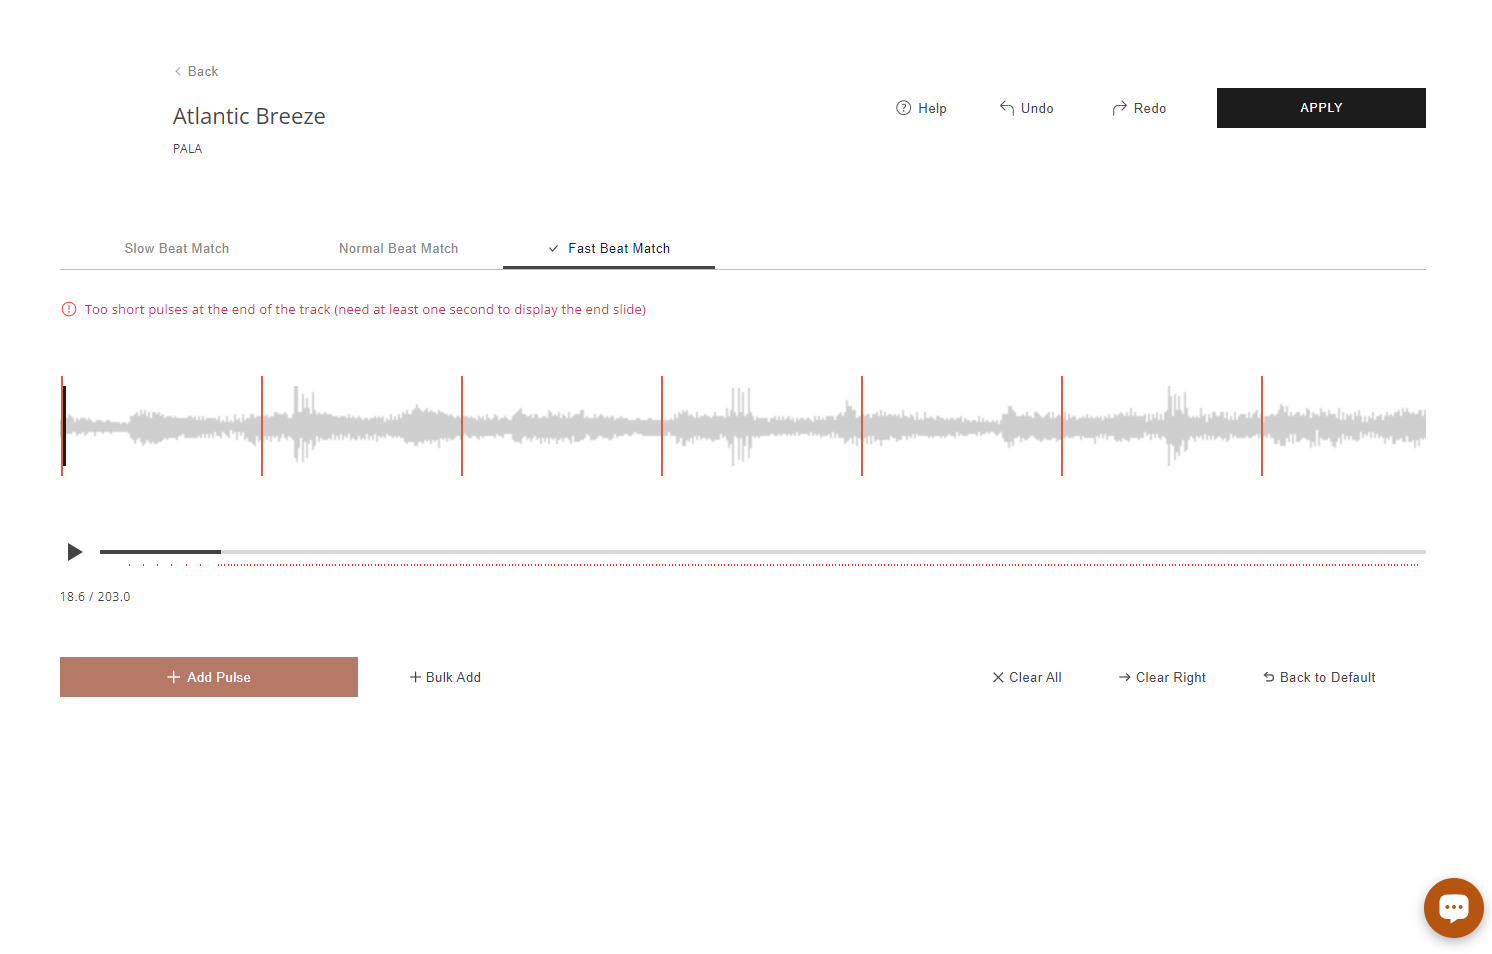Redo the pulse edit
Screen dimensions: 1492x954
1139,108
